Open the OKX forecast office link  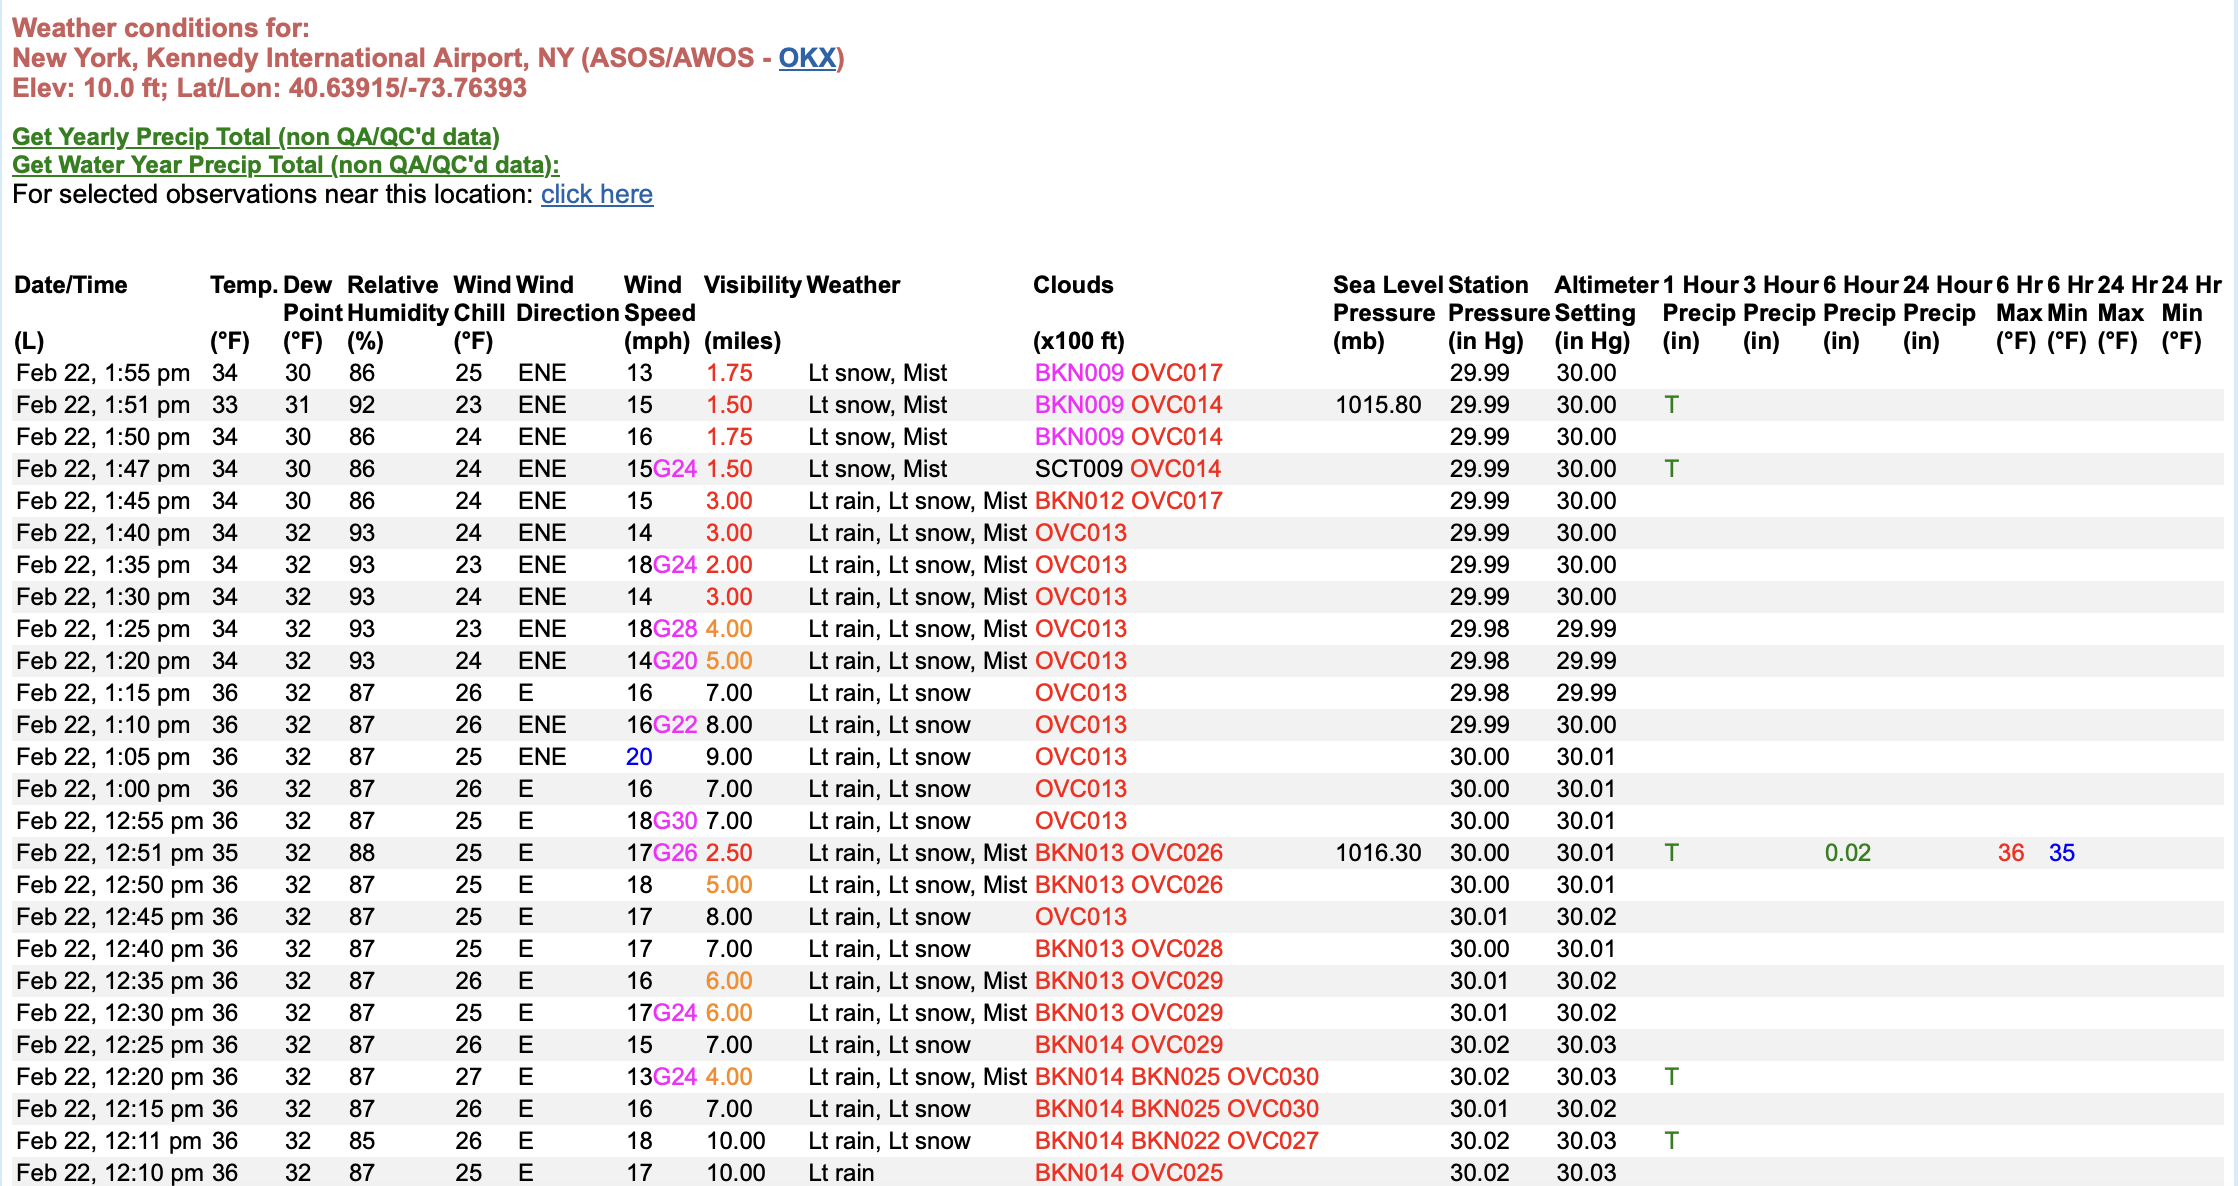click(x=806, y=58)
